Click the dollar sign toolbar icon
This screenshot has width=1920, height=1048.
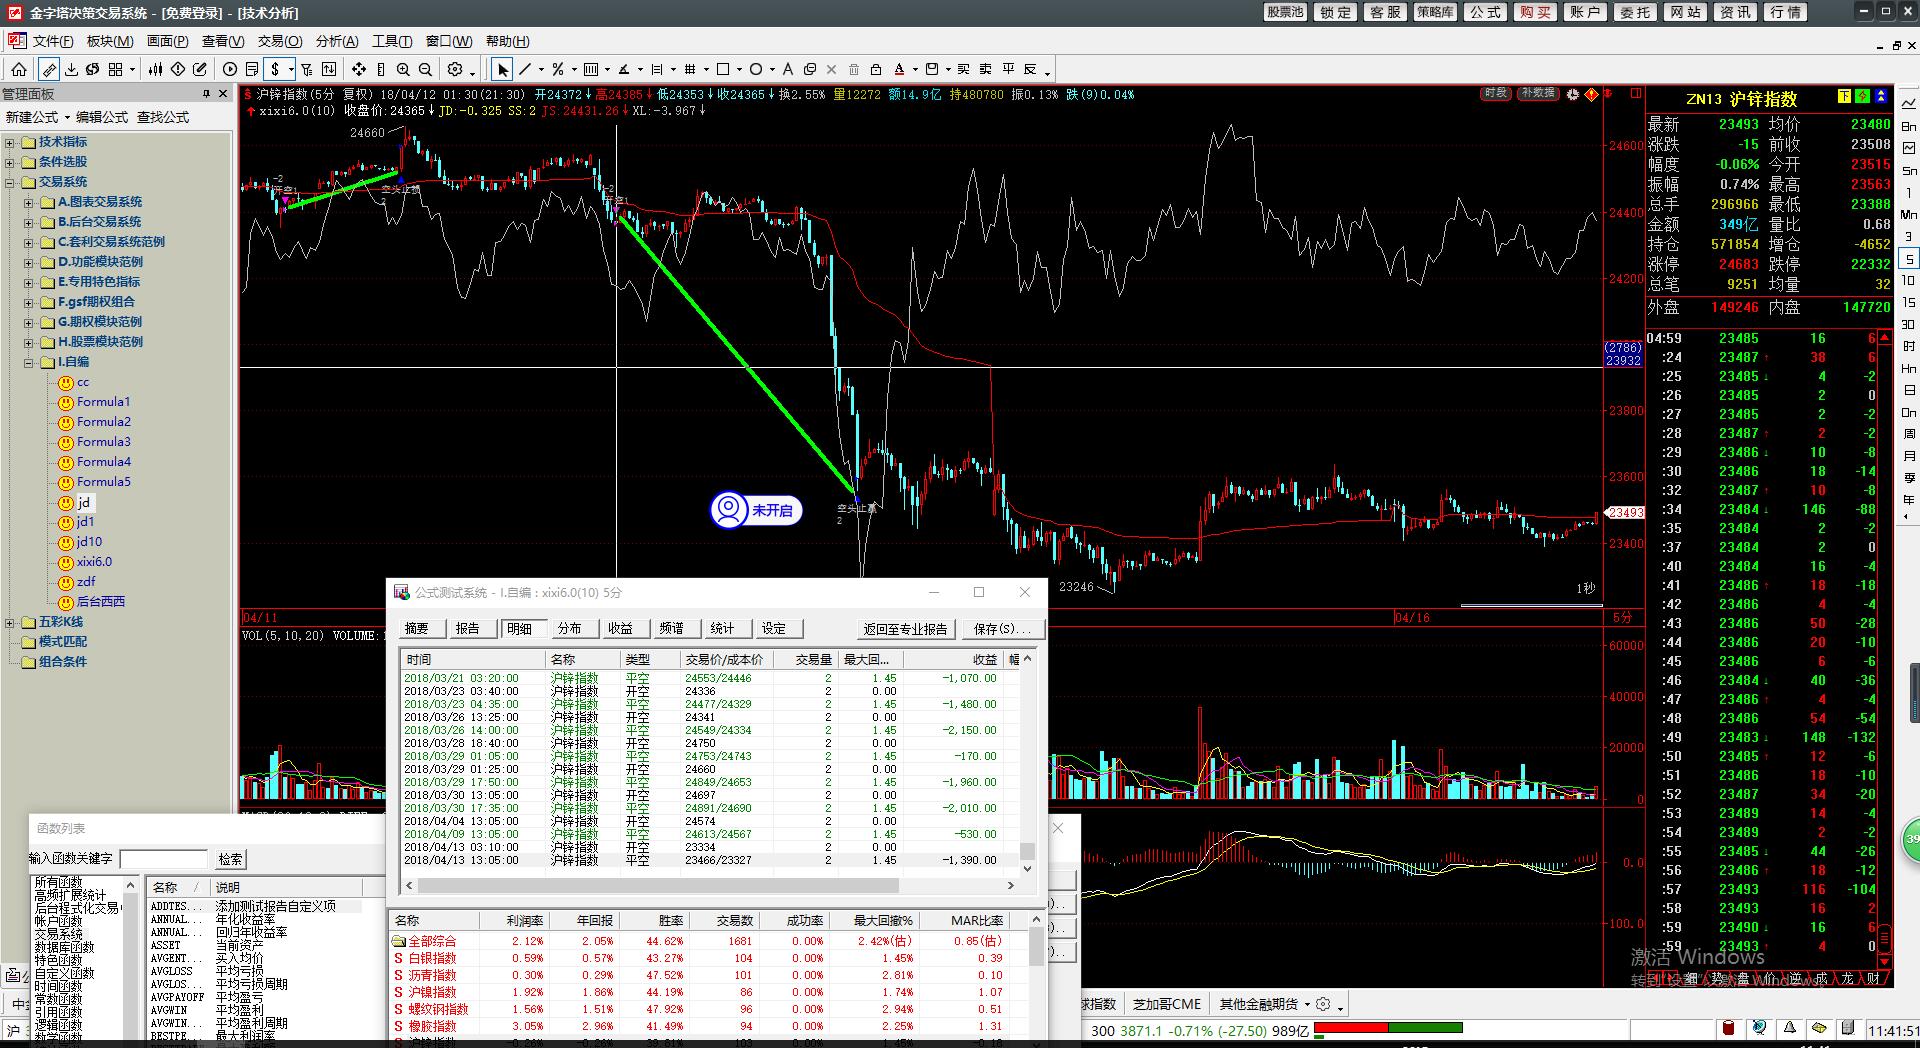pyautogui.click(x=275, y=69)
